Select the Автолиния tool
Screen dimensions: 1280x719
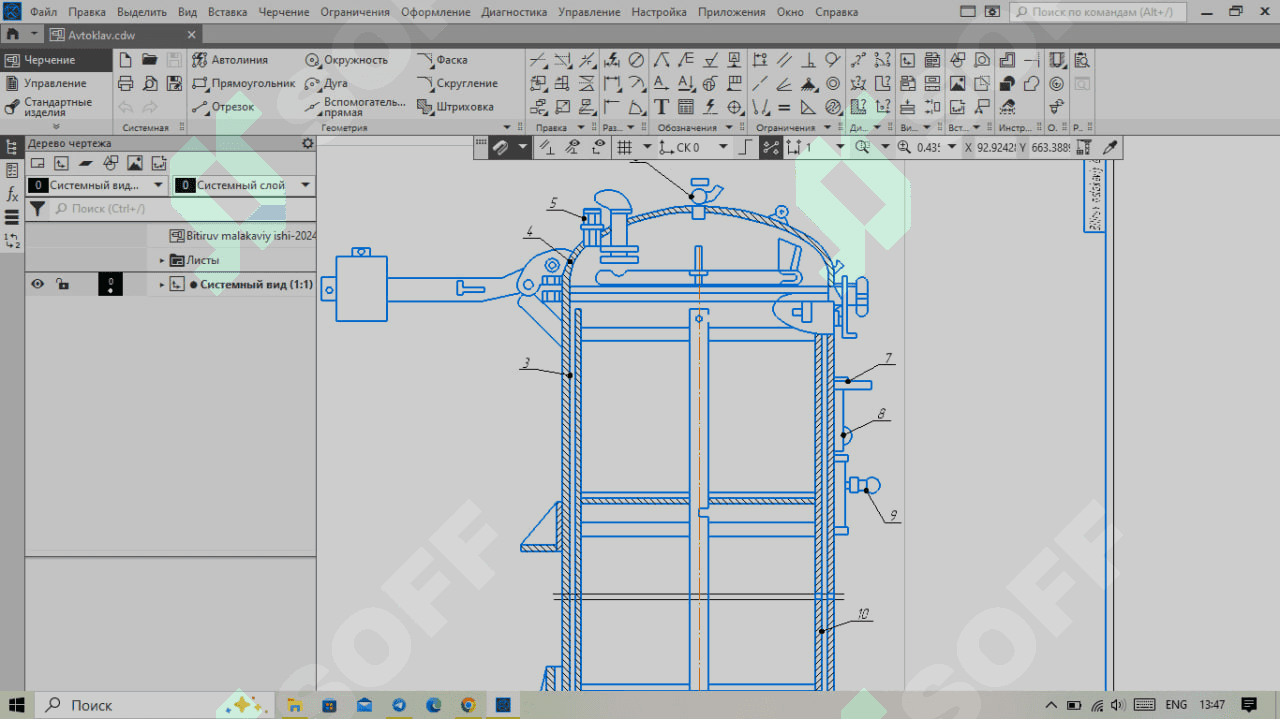[x=229, y=60]
